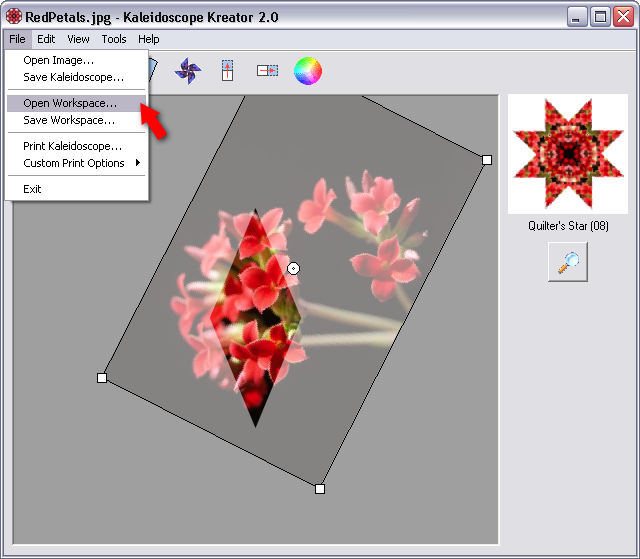Select the pinwheel kaleidoscope shape icon

pyautogui.click(x=188, y=71)
